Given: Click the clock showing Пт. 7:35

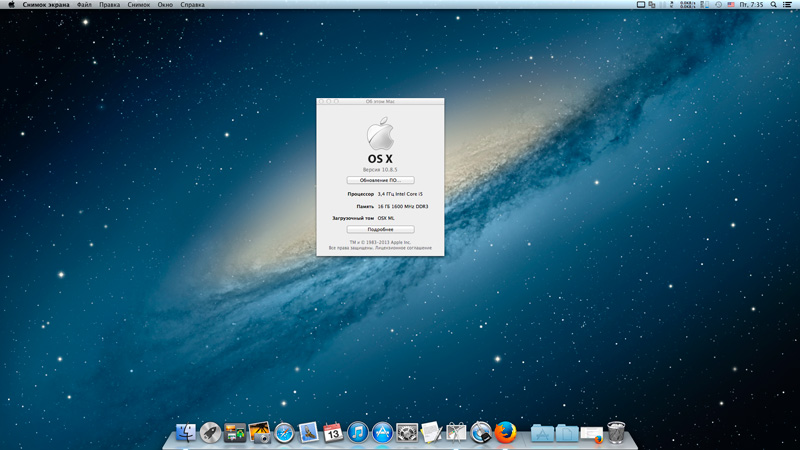Looking at the screenshot, I should point(752,5).
